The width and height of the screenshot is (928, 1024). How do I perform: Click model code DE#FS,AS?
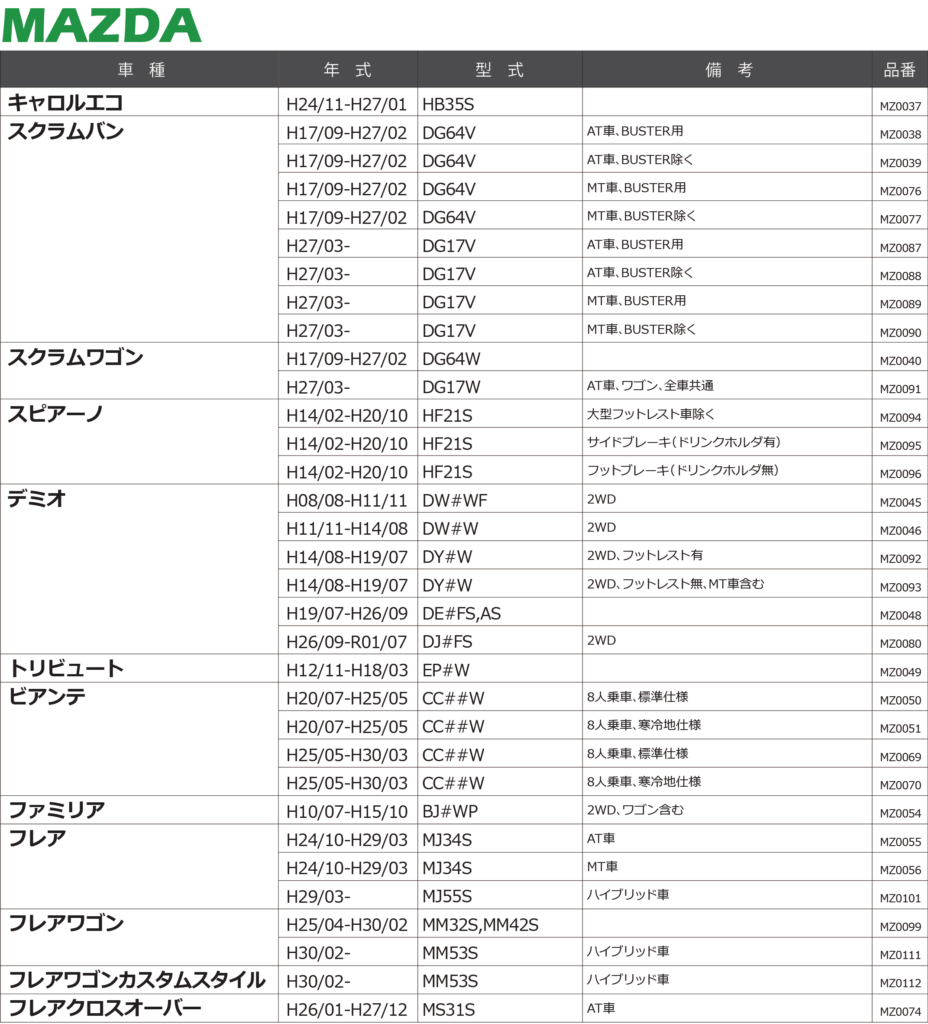[462, 614]
